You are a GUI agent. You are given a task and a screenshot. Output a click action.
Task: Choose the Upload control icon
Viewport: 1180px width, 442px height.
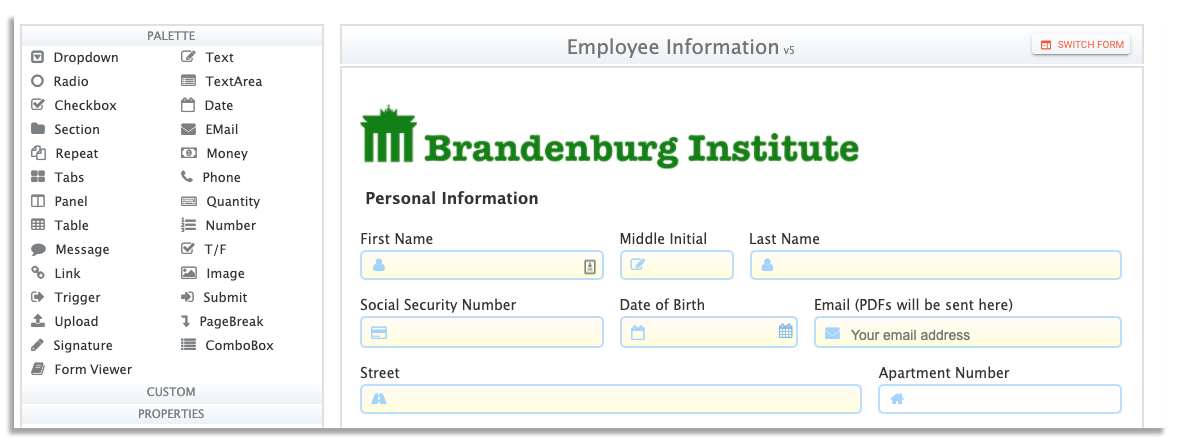(38, 322)
